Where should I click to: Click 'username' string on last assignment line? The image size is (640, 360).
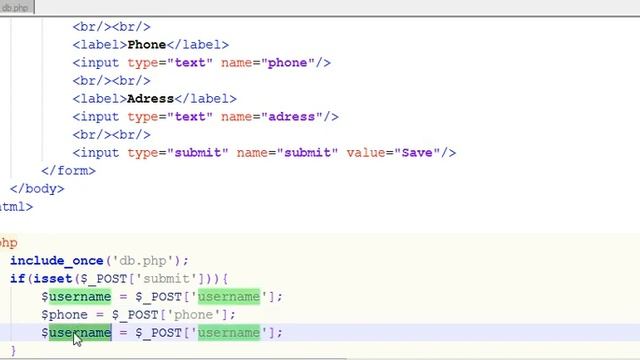[229, 333]
